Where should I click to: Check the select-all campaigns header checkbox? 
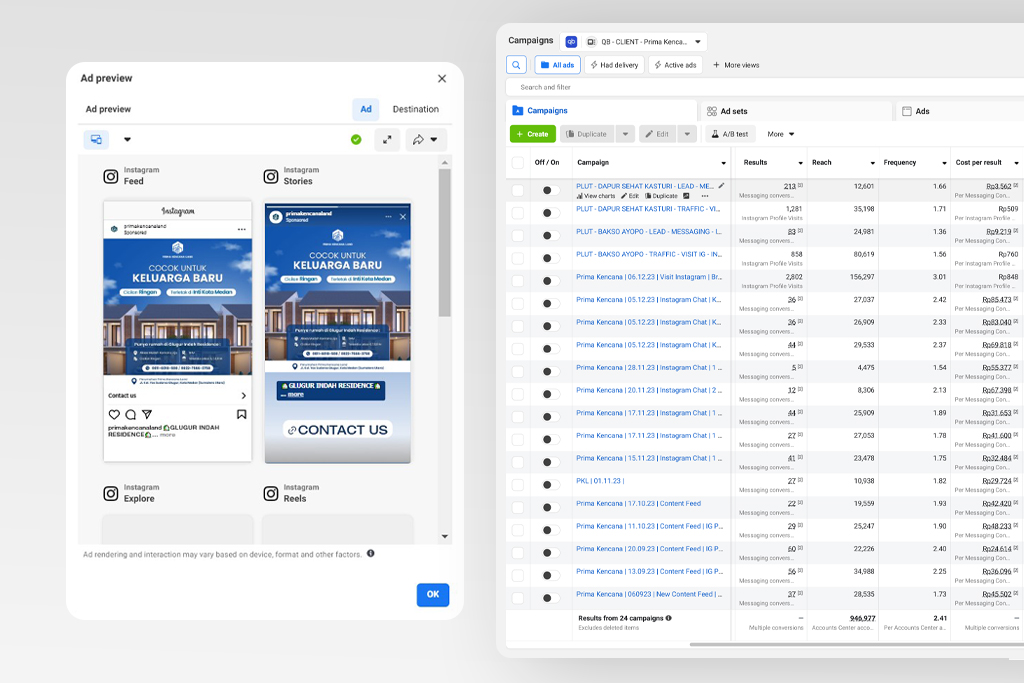point(517,162)
